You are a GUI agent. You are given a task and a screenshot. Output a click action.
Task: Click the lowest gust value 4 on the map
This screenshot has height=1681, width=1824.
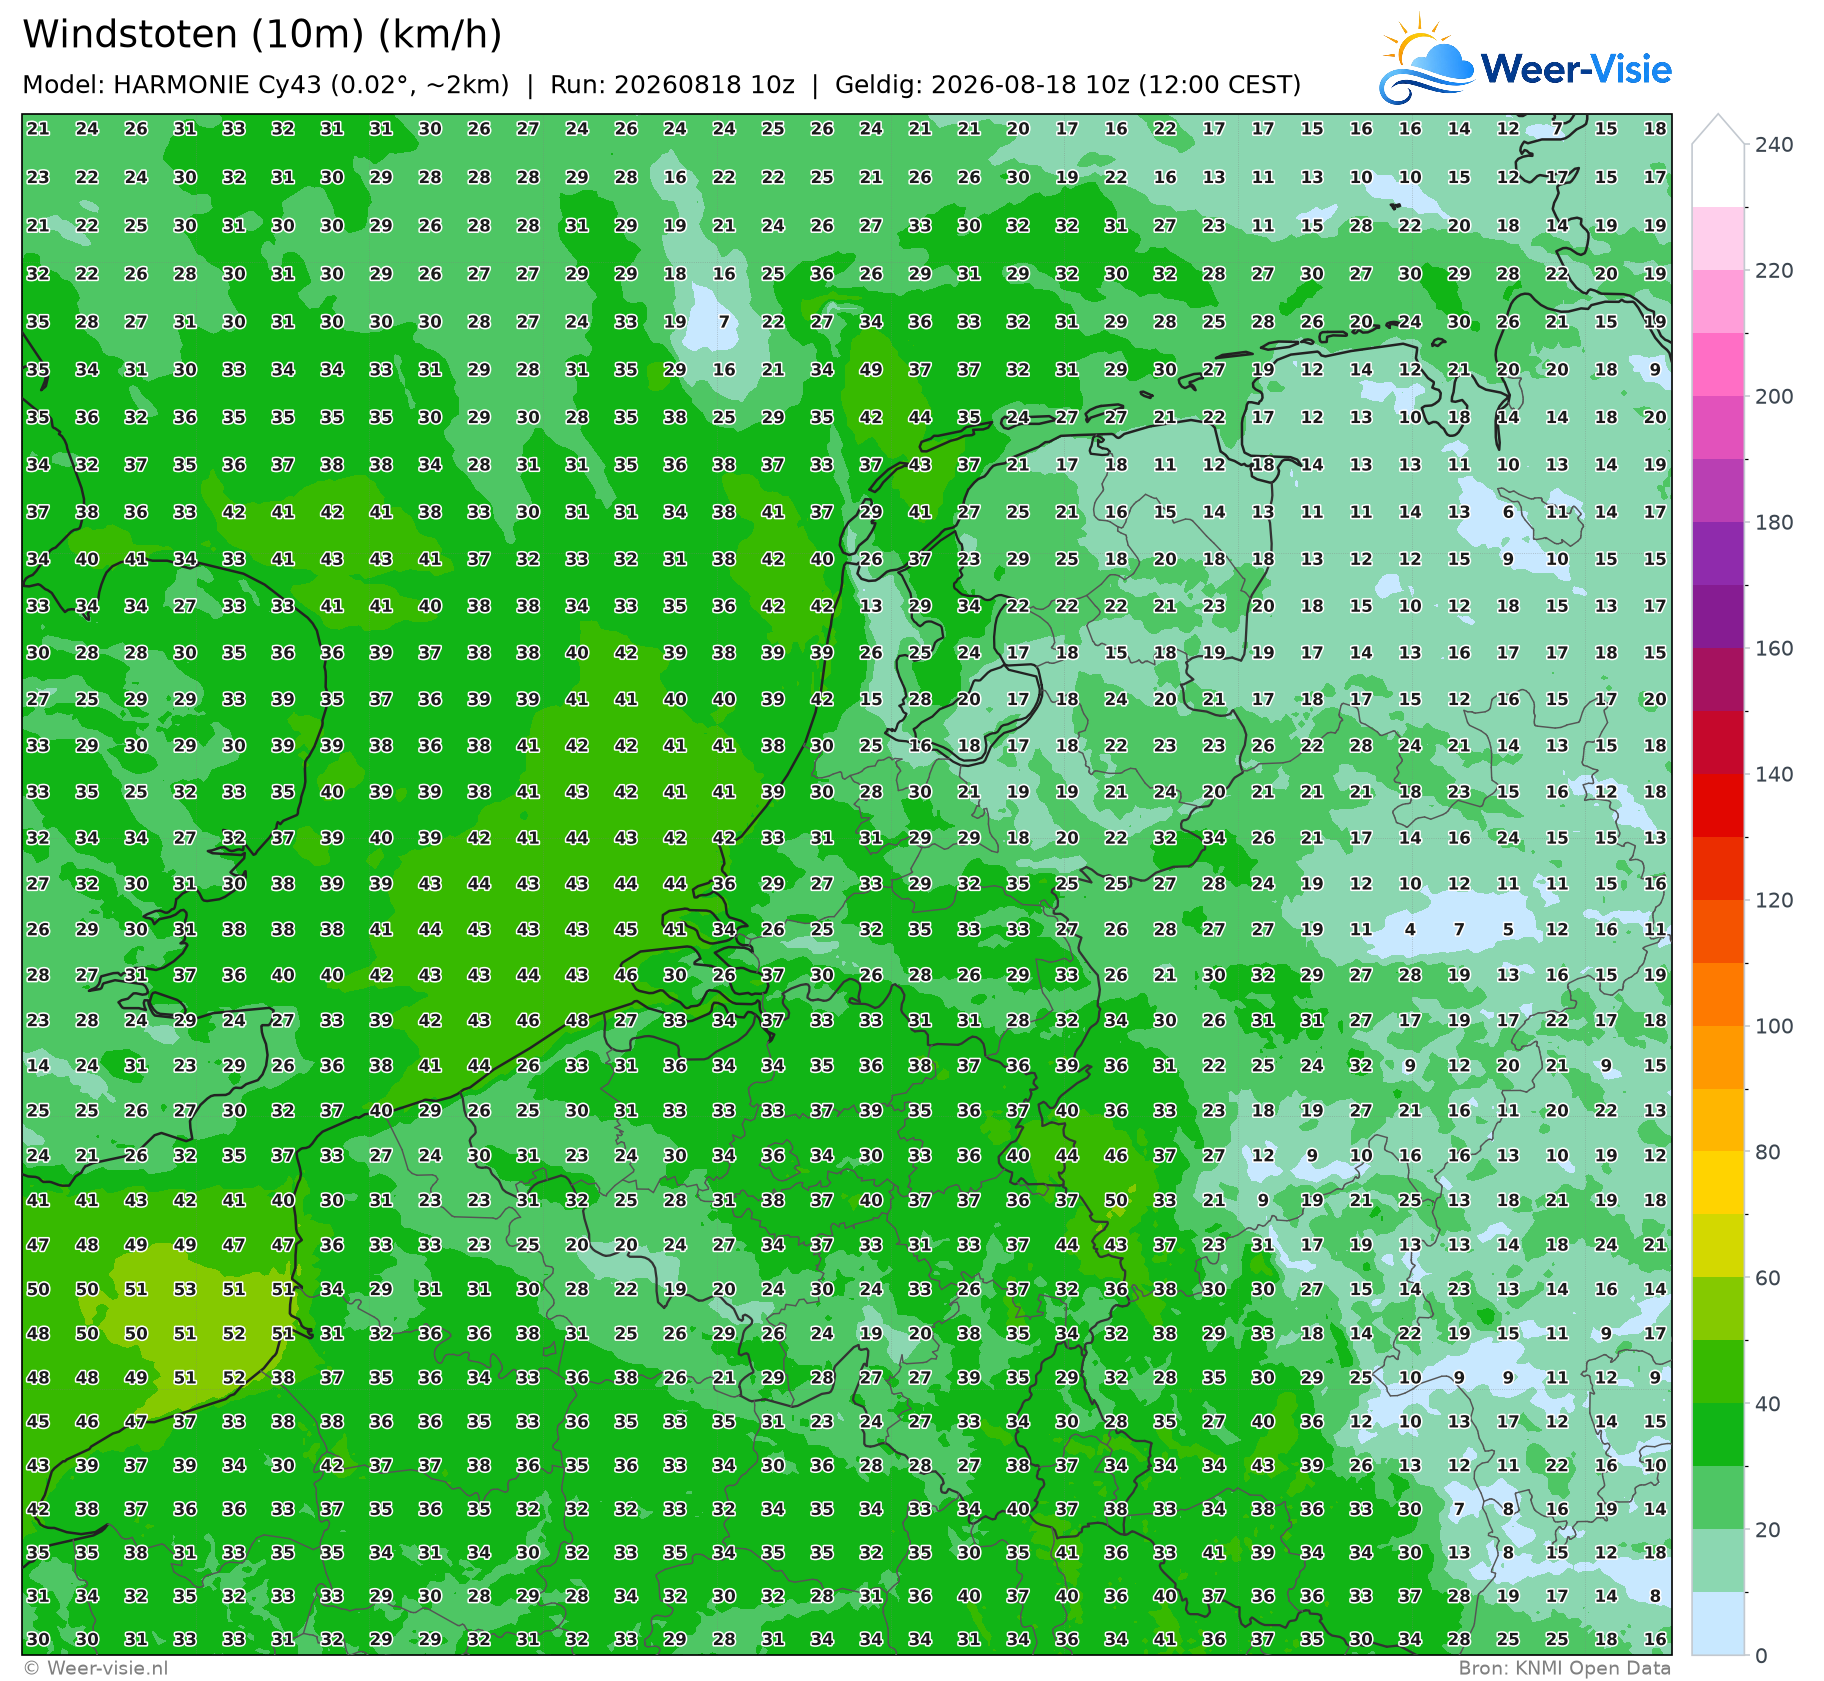1410,930
